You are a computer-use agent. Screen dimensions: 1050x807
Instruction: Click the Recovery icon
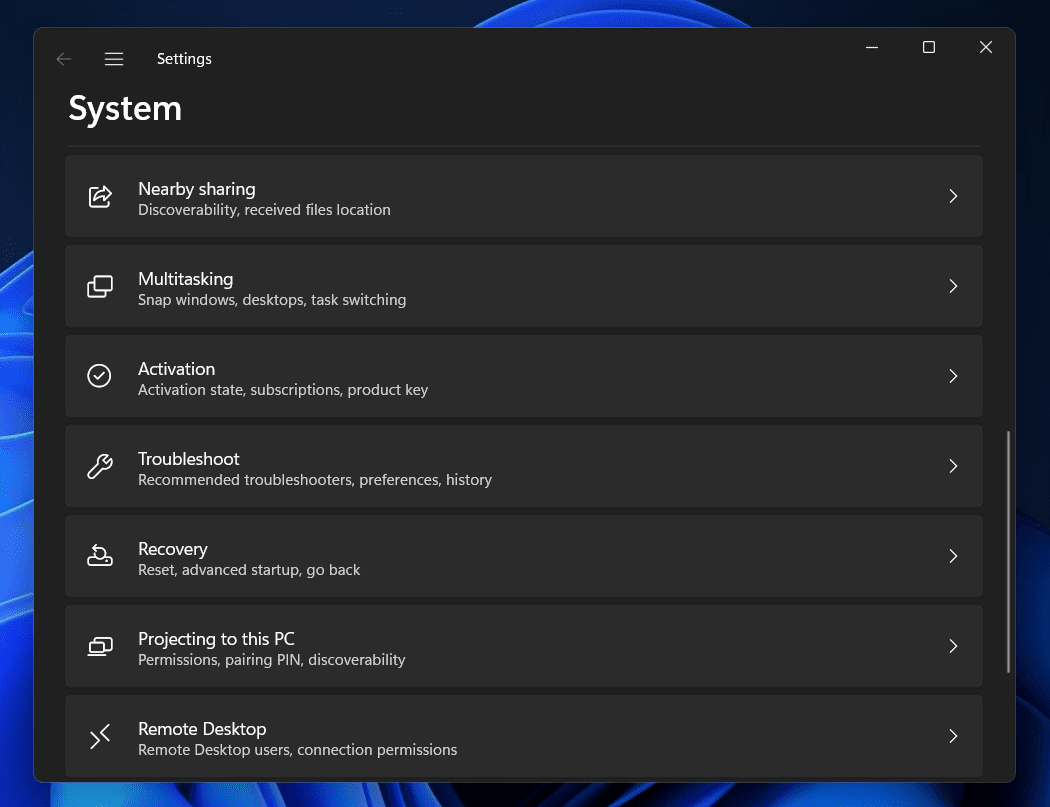(100, 556)
